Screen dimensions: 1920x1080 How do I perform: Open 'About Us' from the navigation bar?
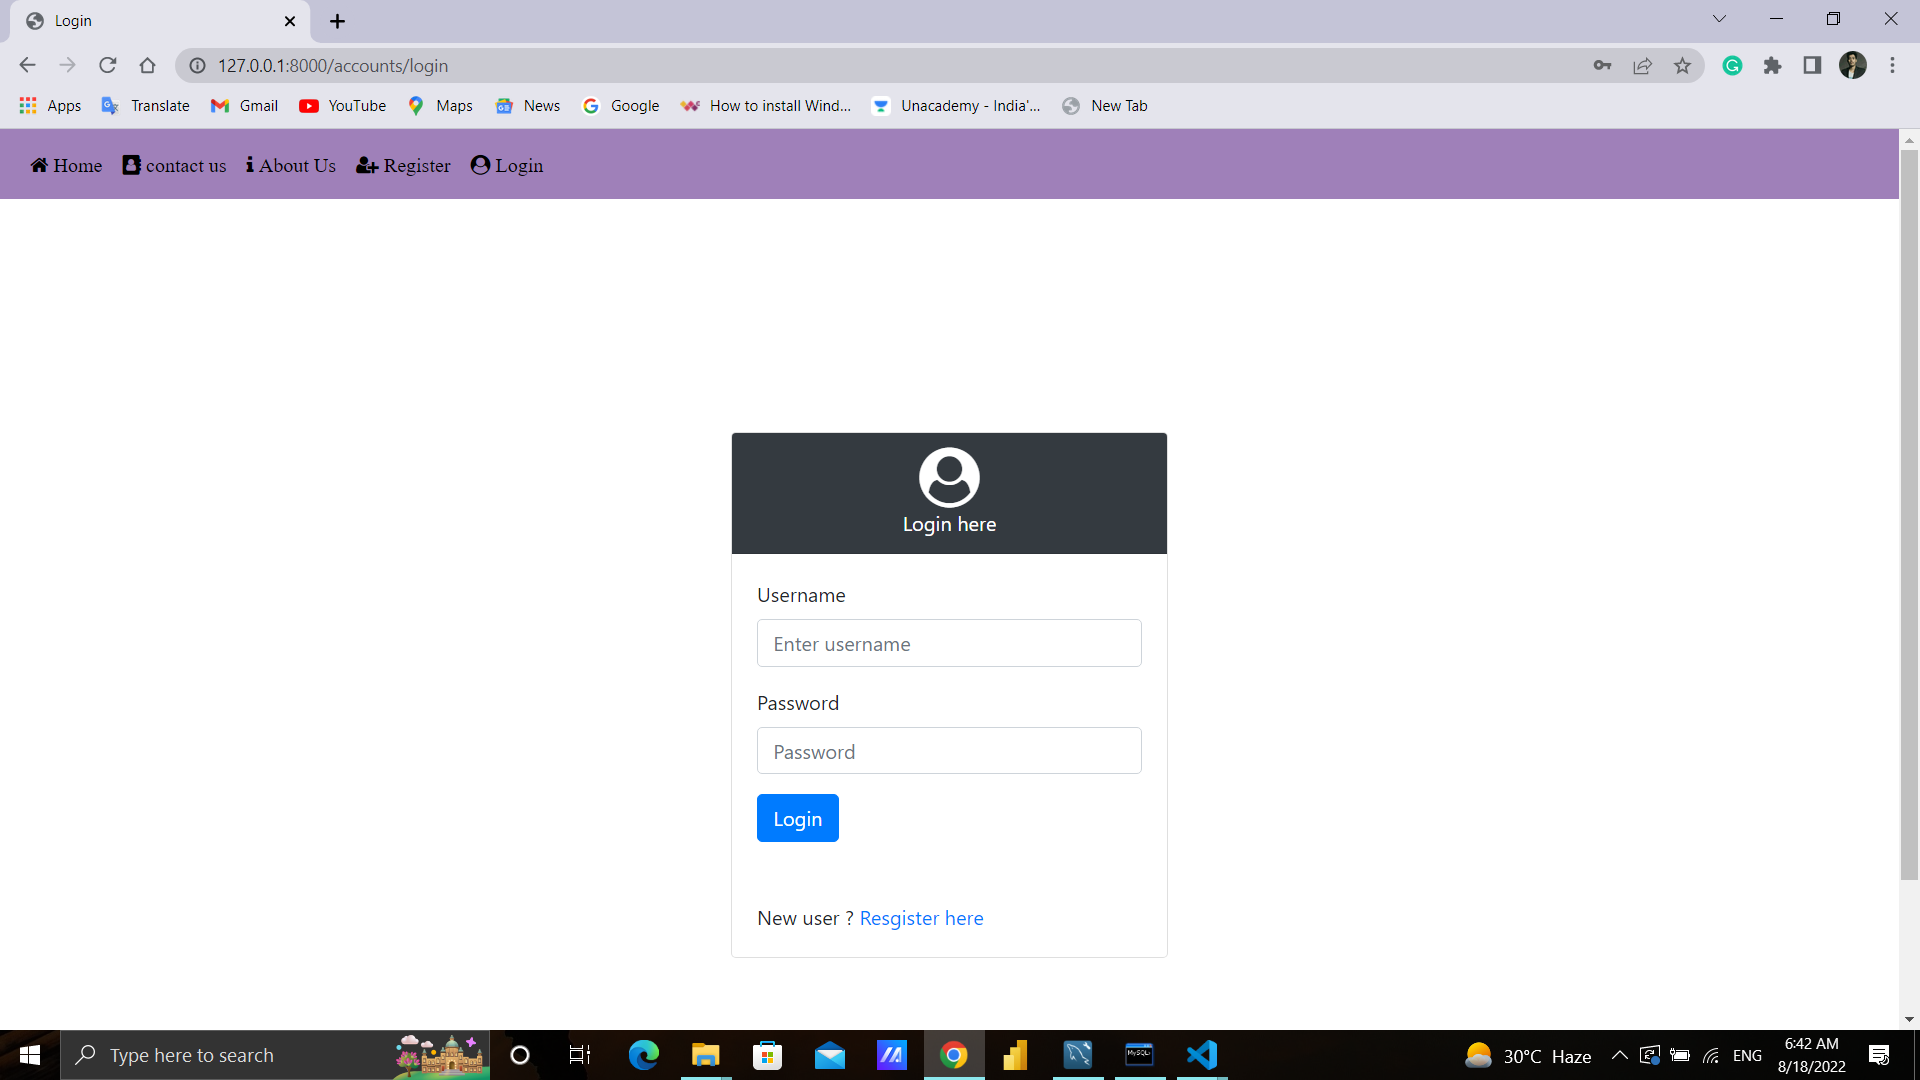pyautogui.click(x=290, y=165)
